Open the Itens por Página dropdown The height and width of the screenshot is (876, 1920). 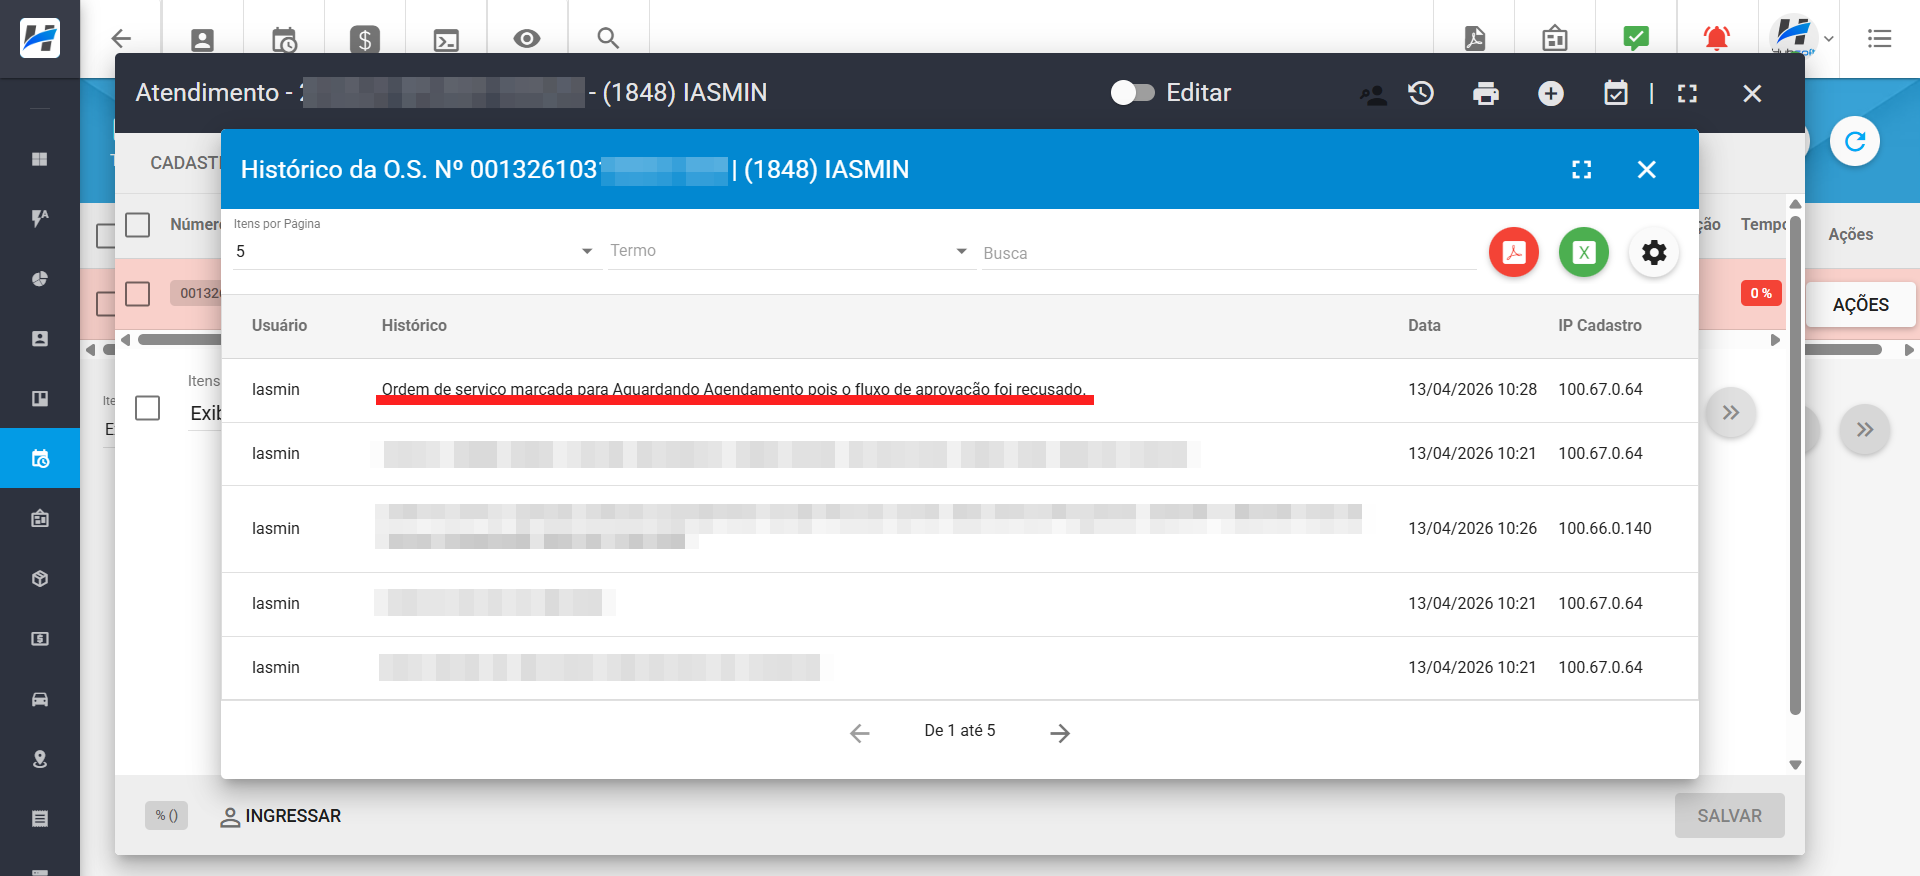[414, 252]
